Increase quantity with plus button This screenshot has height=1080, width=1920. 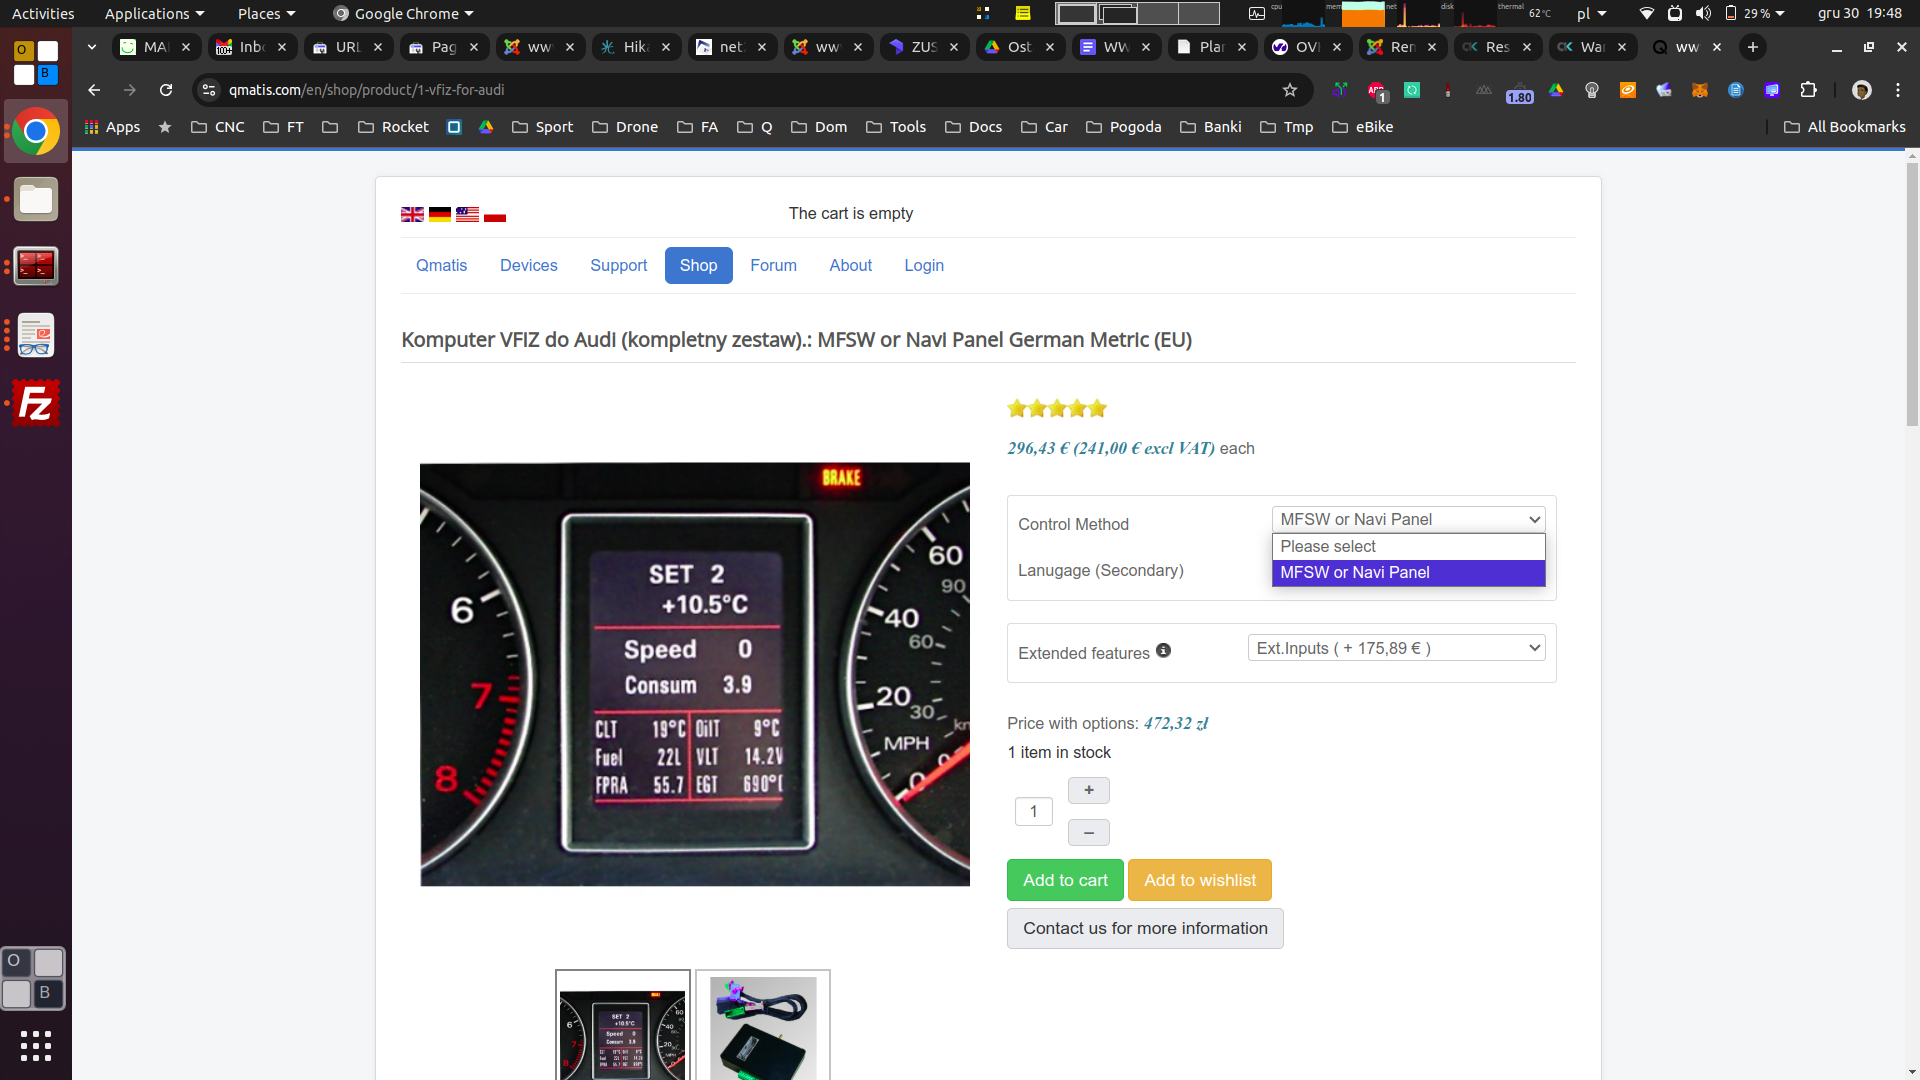1088,790
